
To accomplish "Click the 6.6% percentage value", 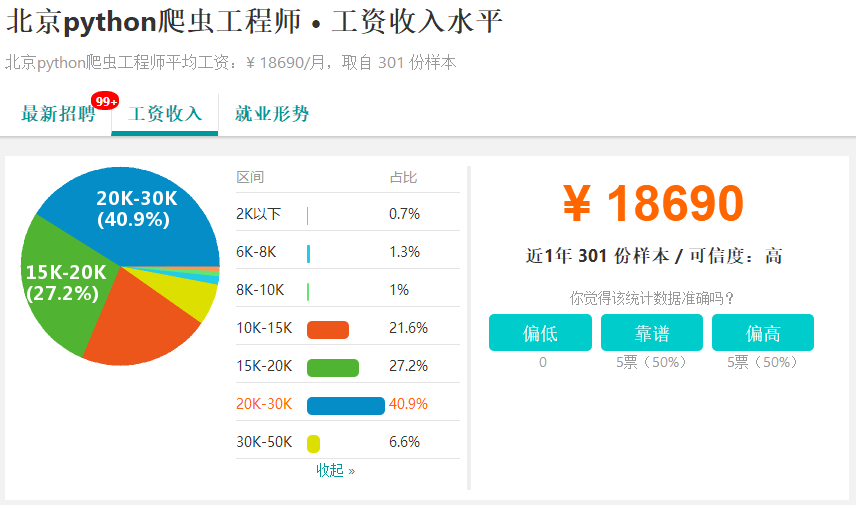I will tap(405, 441).
